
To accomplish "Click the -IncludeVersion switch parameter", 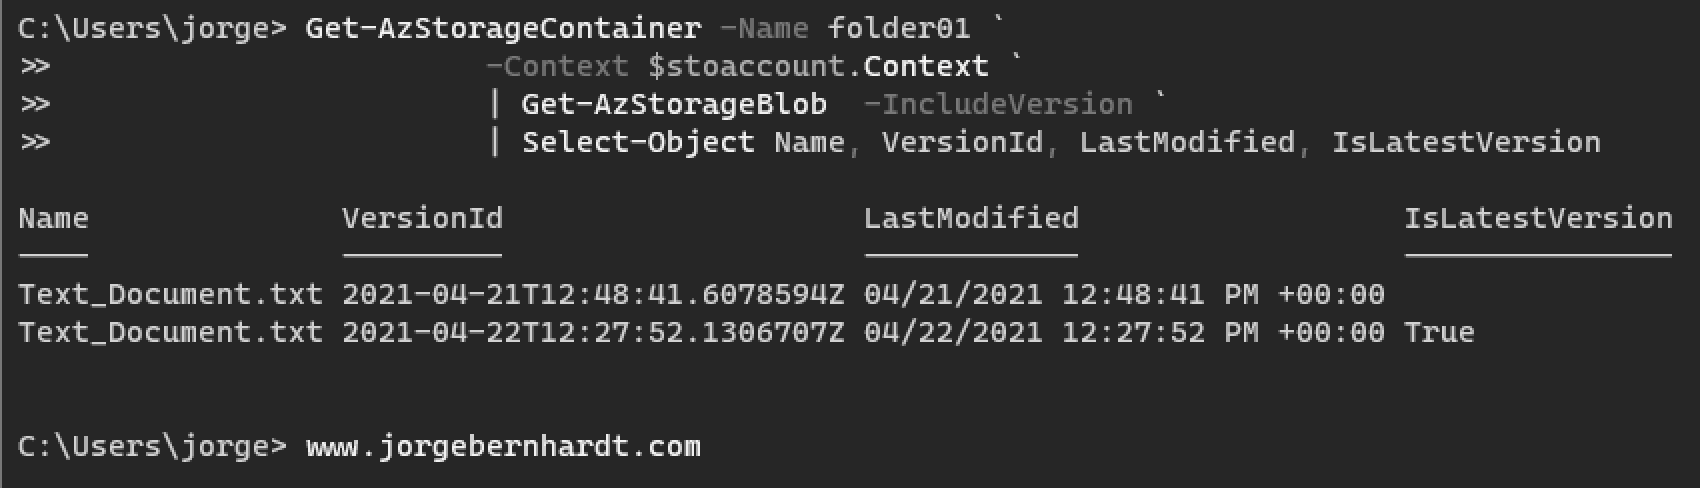I will (x=997, y=104).
